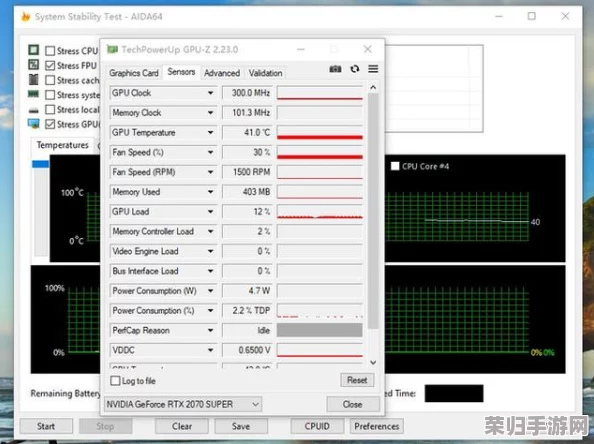This screenshot has width=594, height=444.
Task: Click the GPU-Z screenshot camera icon
Action: 335,69
